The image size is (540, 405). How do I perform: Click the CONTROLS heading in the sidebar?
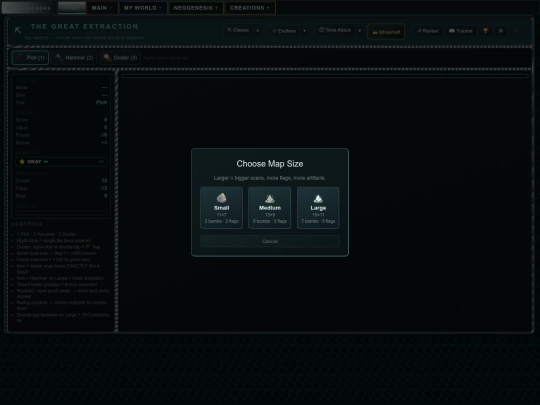(27, 224)
